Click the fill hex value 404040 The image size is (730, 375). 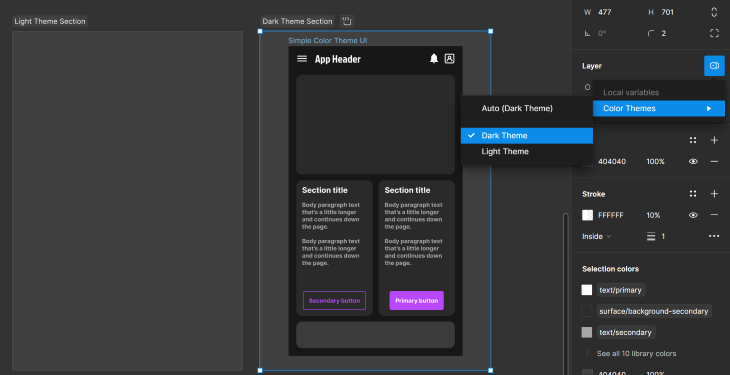[x=612, y=162]
